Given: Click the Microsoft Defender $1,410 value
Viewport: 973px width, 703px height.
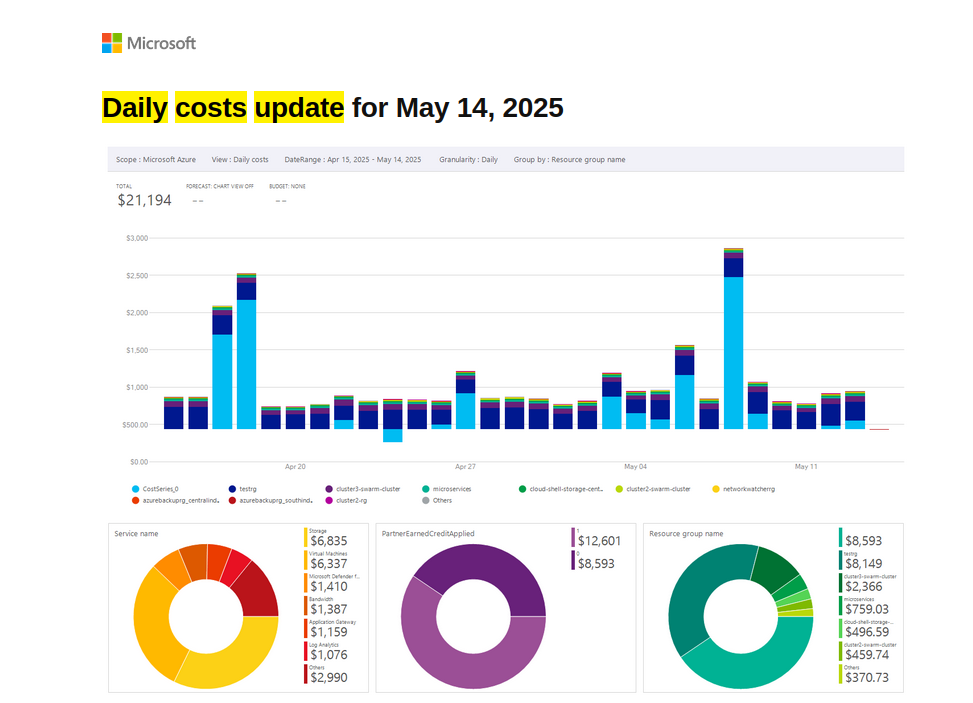Looking at the screenshot, I should pyautogui.click(x=329, y=586).
